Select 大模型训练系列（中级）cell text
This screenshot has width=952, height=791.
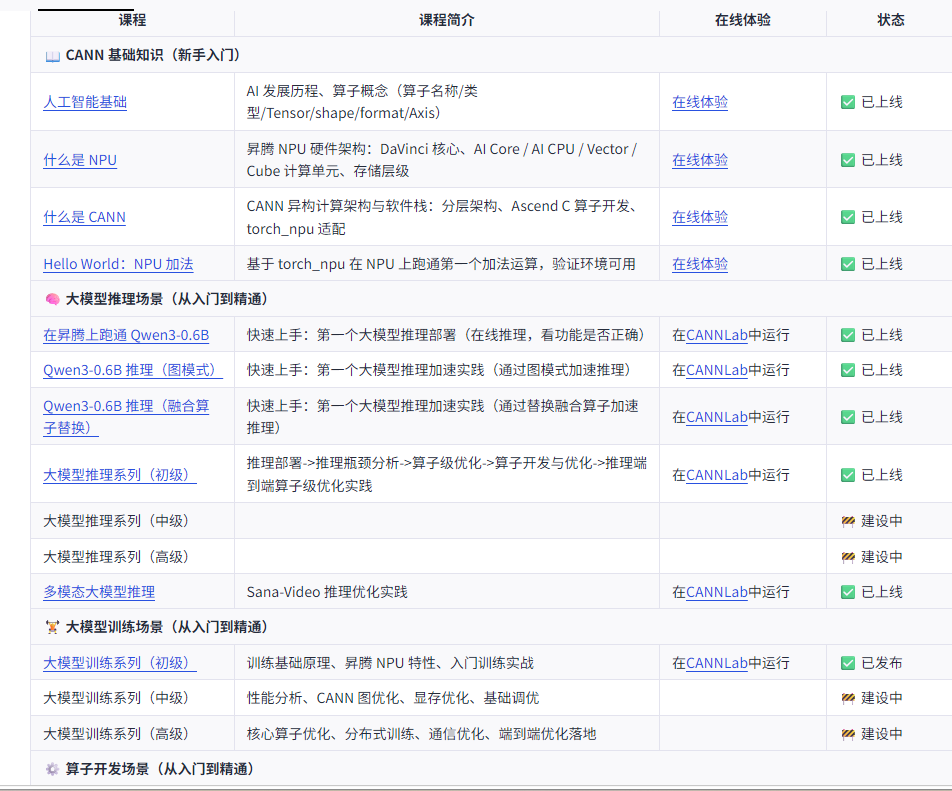[x=116, y=698]
